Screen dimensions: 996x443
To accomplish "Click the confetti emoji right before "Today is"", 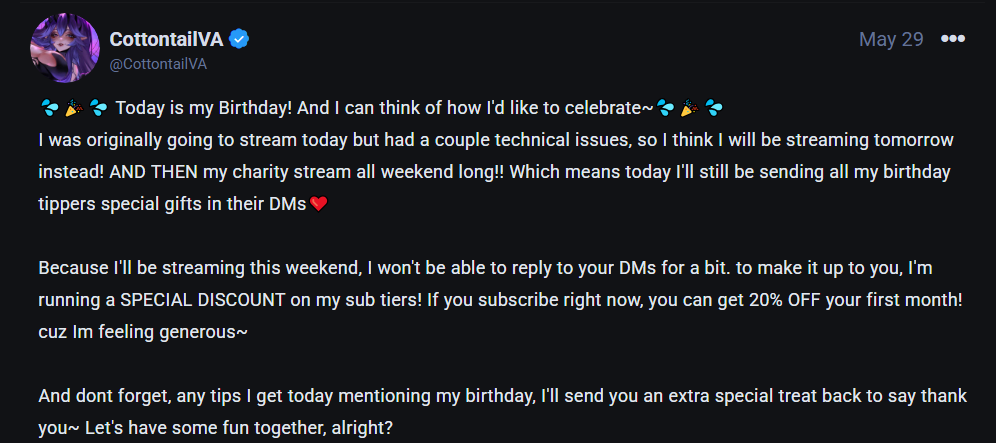I will point(98,108).
